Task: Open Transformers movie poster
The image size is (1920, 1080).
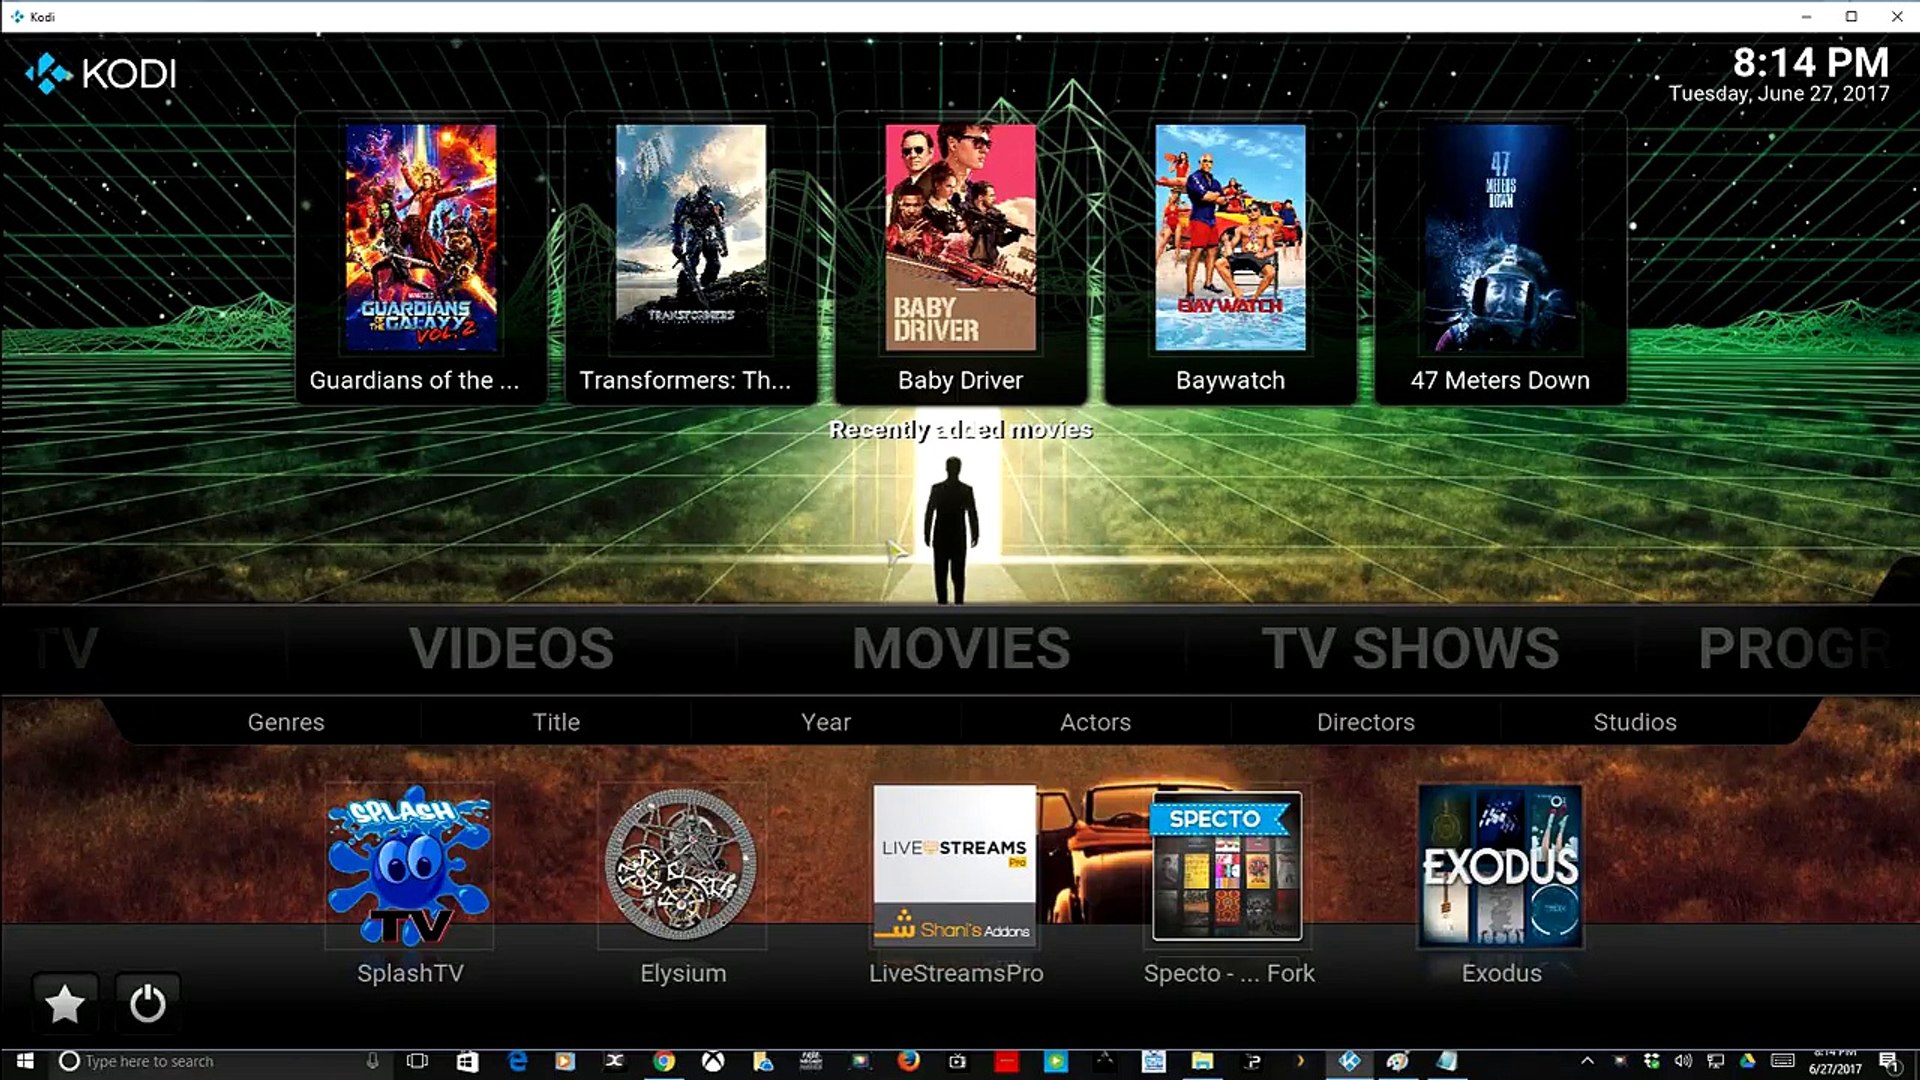Action: click(691, 238)
